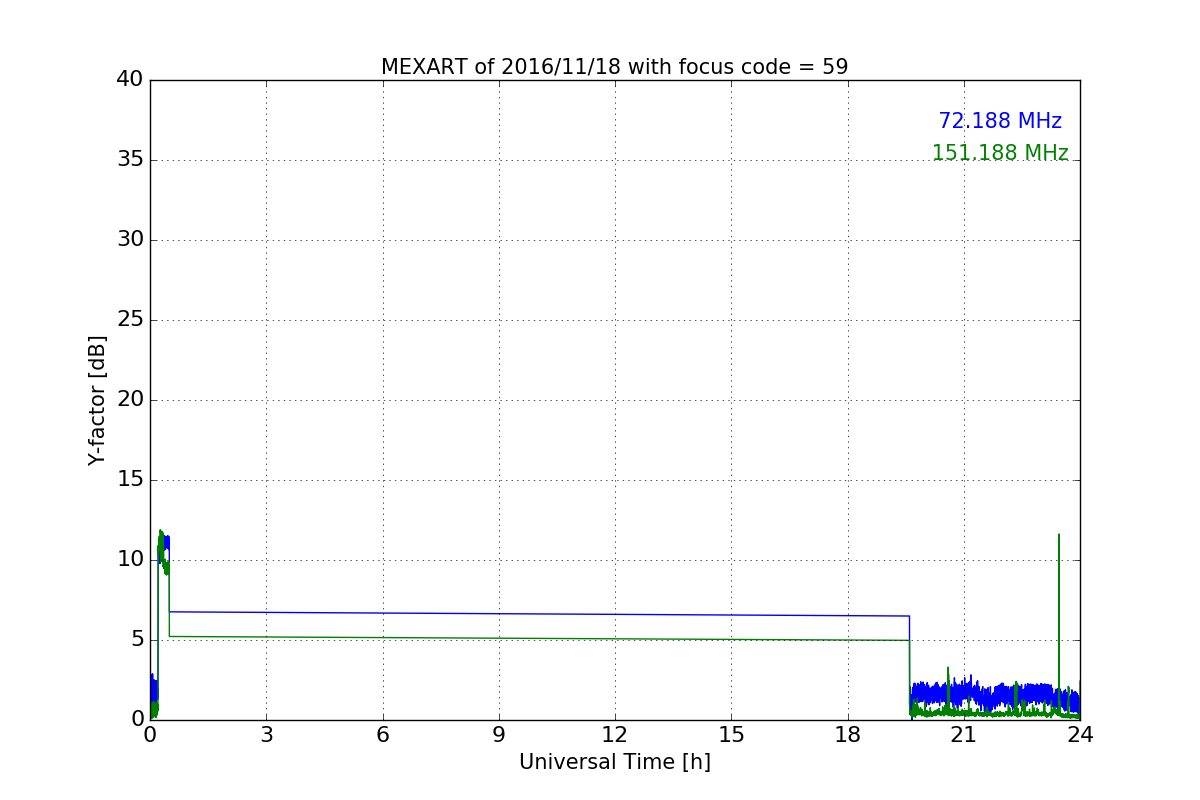The width and height of the screenshot is (1200, 800).
Task: Click the plot title 'MEXART of 2016/11/18 with focus code = 59'
Action: point(614,67)
